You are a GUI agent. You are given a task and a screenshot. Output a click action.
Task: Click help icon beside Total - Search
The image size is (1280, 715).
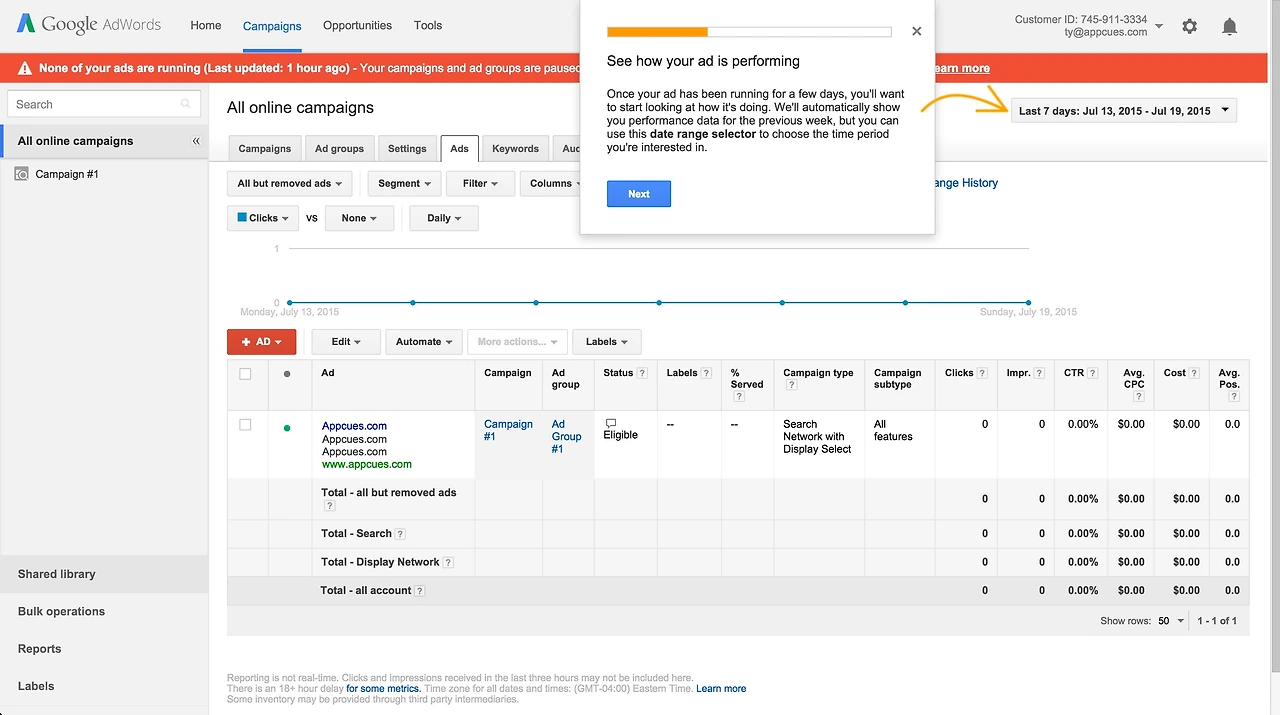[x=400, y=534]
